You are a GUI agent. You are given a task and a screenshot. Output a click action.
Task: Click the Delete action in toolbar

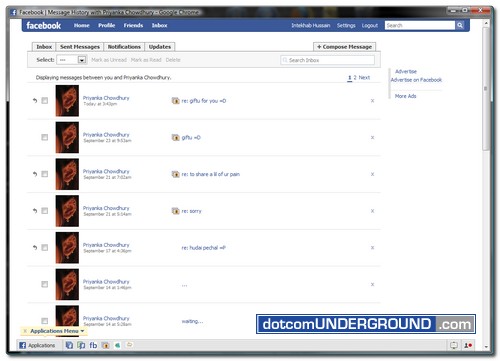tap(173, 60)
